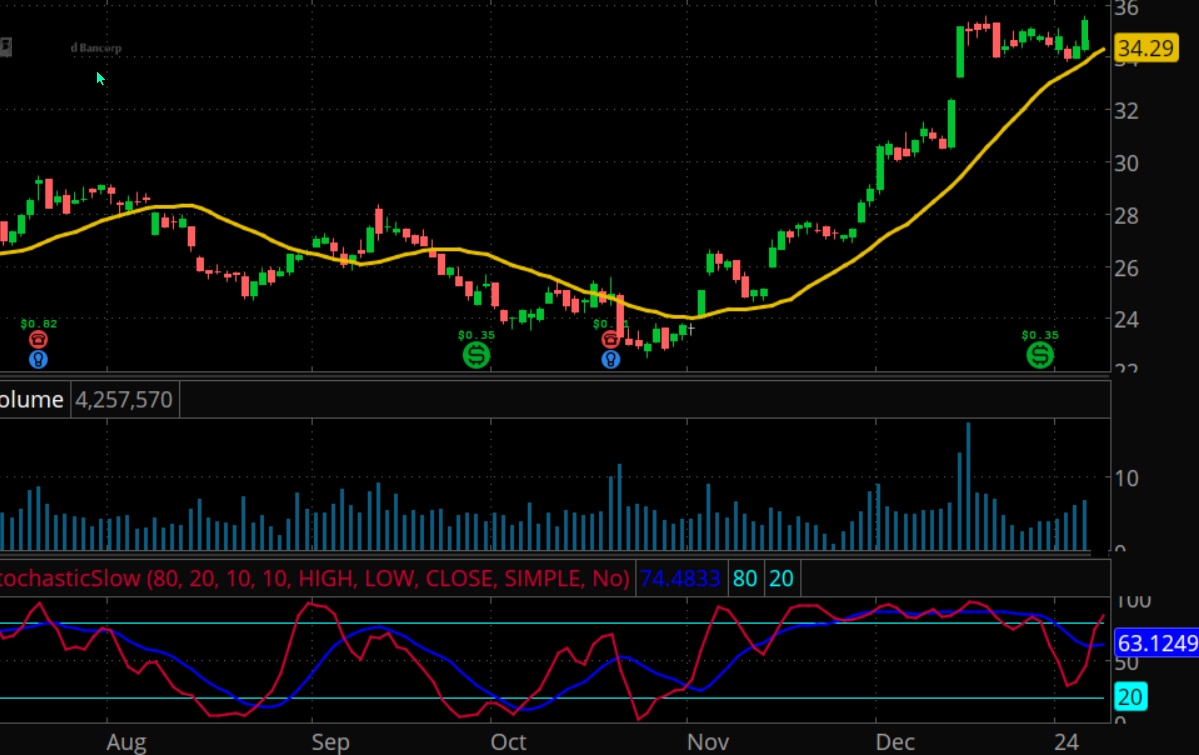
Task: Click the cyan 80 overbought readout
Action: (x=744, y=578)
